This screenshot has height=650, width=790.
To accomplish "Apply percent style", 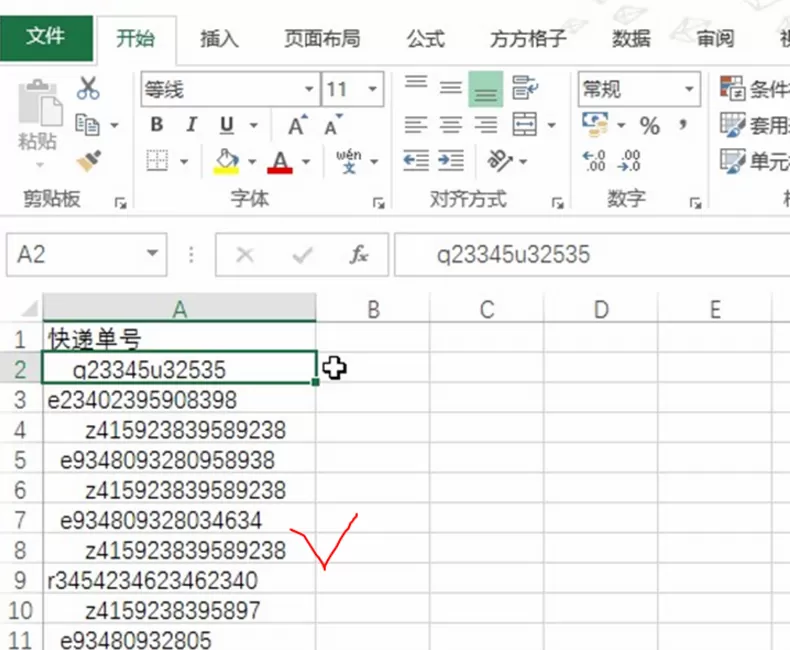I will tap(650, 125).
